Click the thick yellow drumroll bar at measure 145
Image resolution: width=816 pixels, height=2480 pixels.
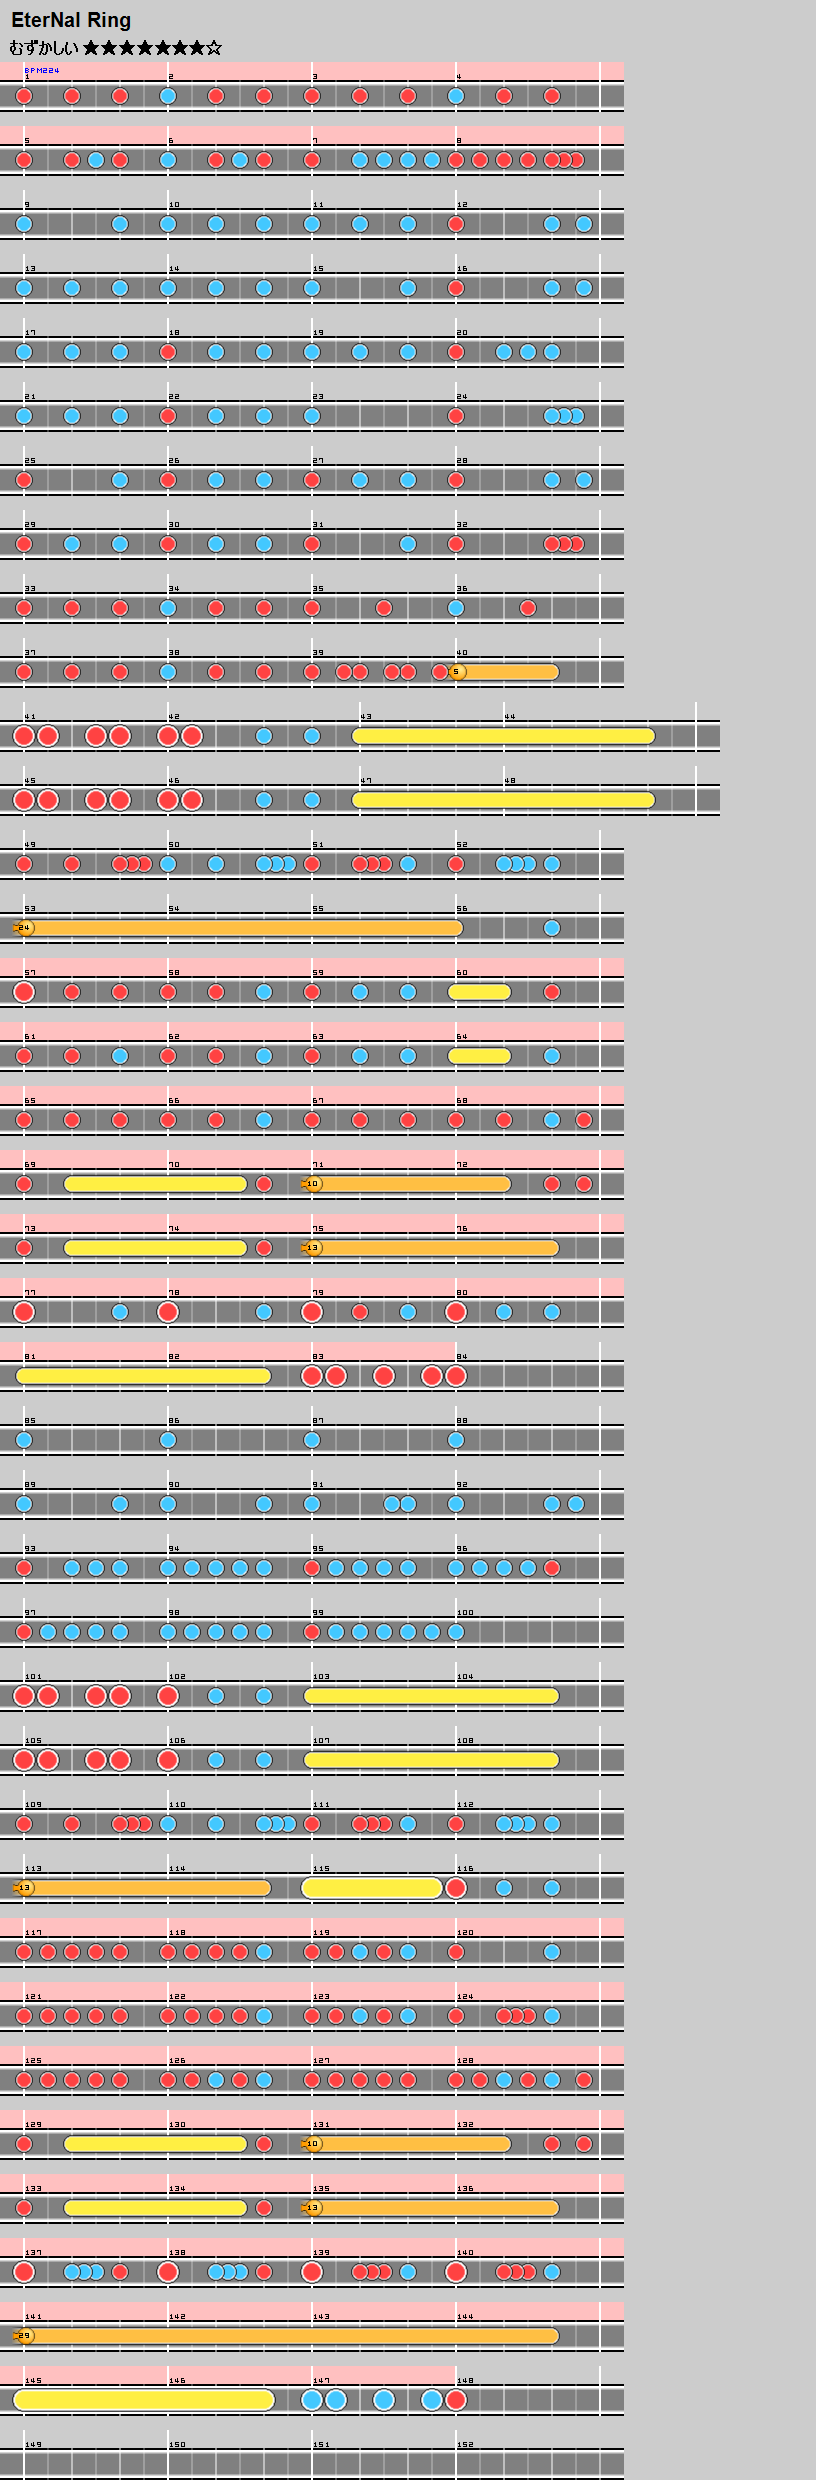coord(144,2400)
